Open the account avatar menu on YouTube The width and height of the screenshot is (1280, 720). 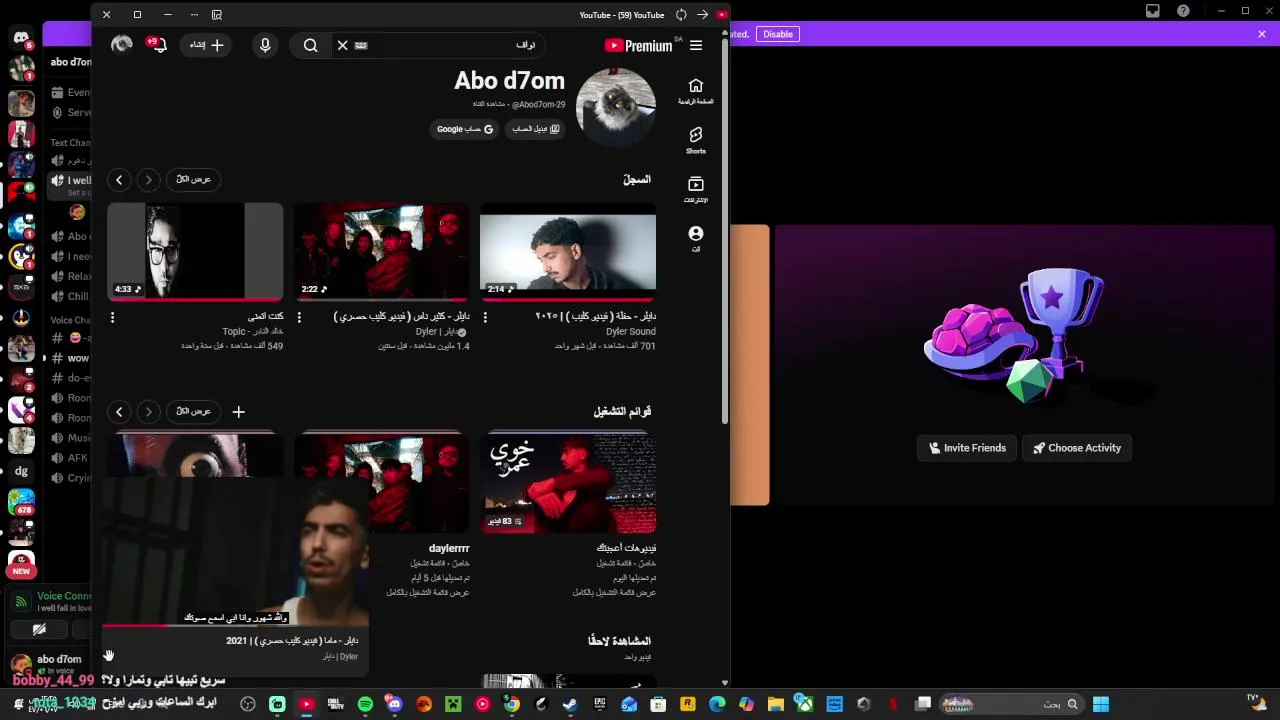[x=122, y=44]
